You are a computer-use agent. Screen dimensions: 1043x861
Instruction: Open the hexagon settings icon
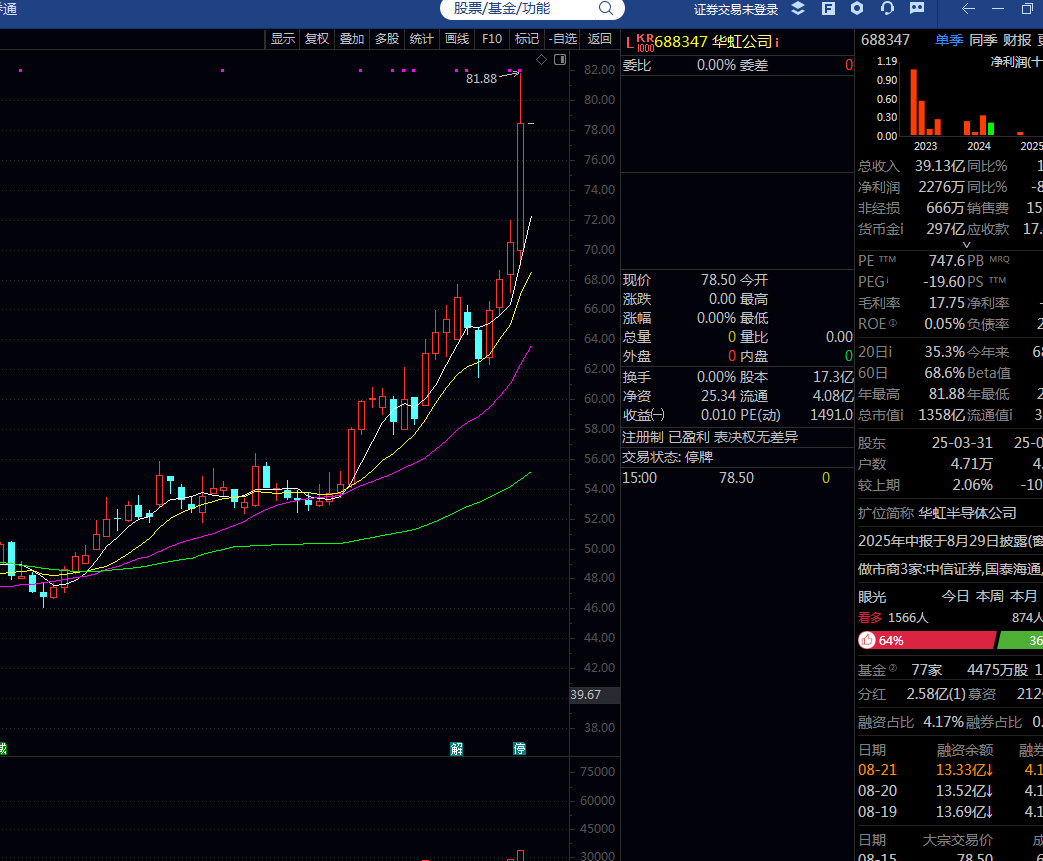pos(857,8)
